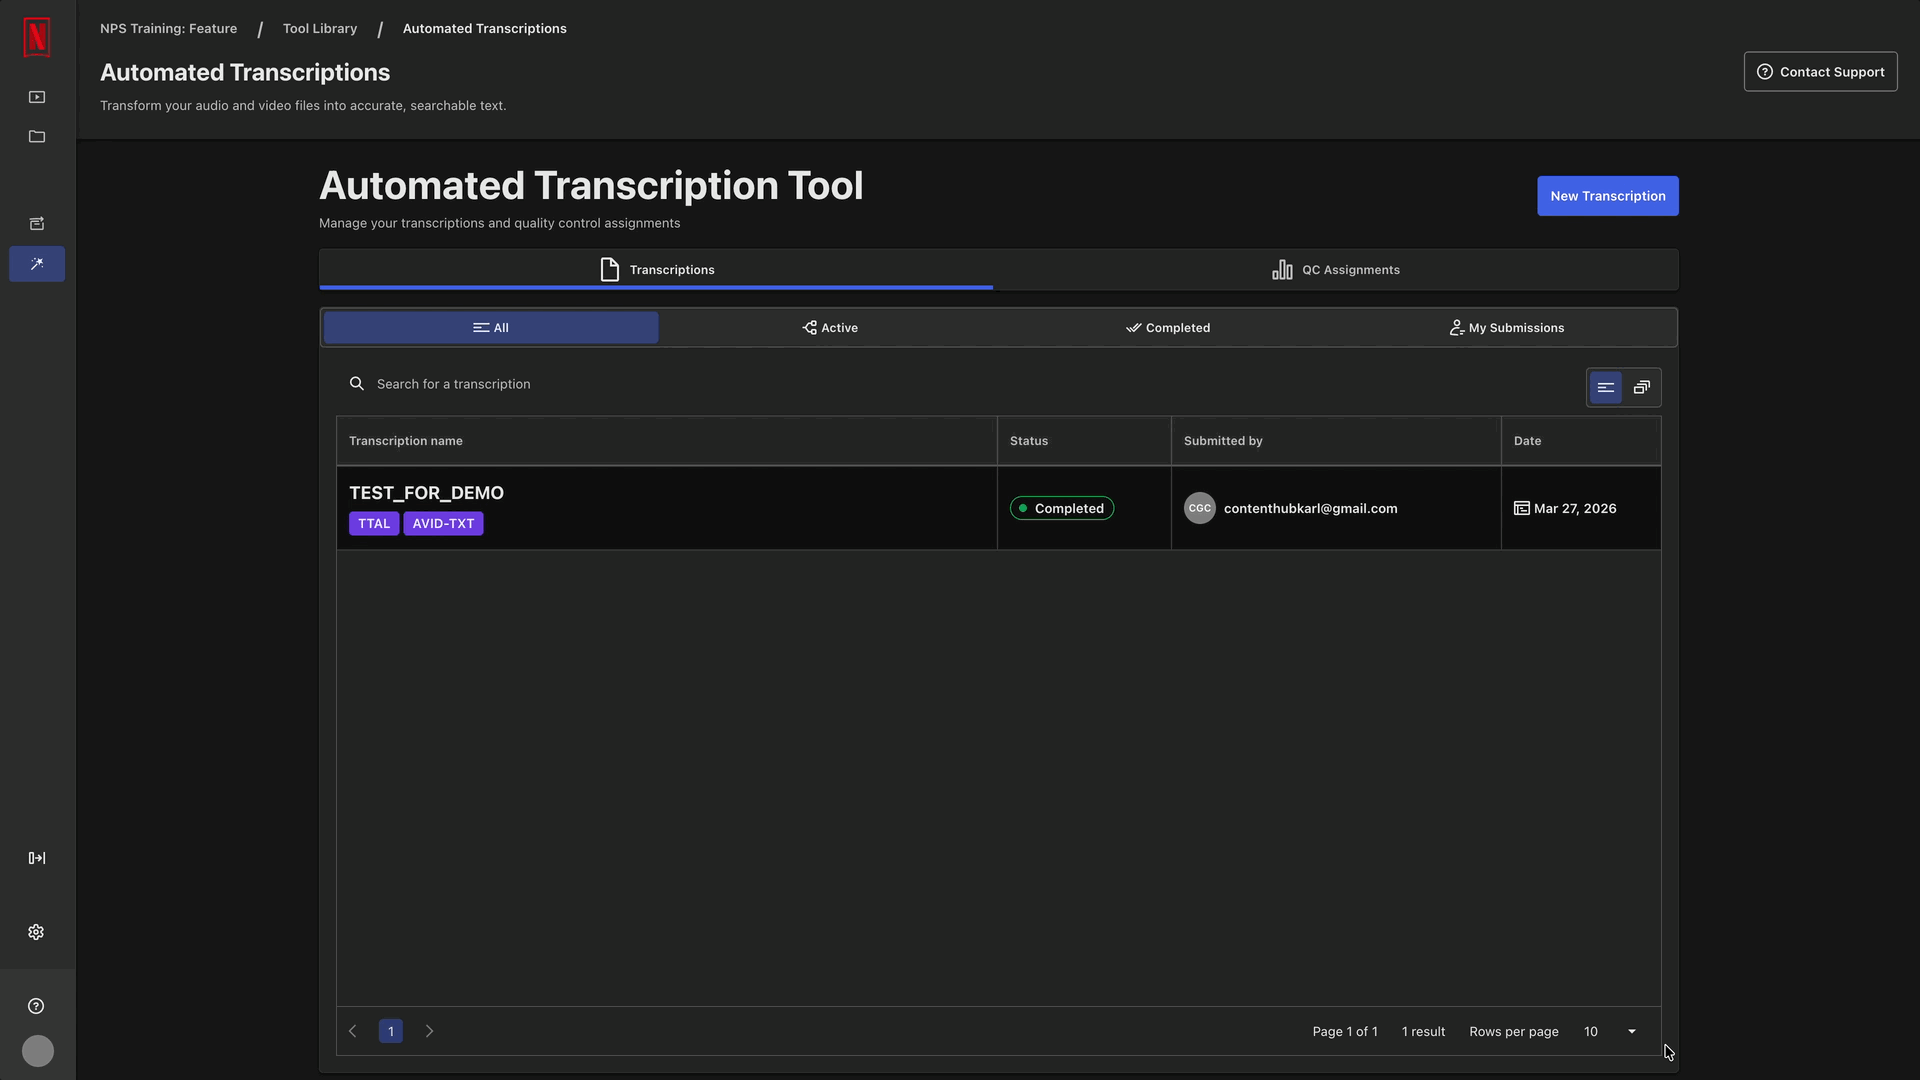Open Tool Library from the breadcrumb
1920x1080 pixels.
[x=319, y=28]
